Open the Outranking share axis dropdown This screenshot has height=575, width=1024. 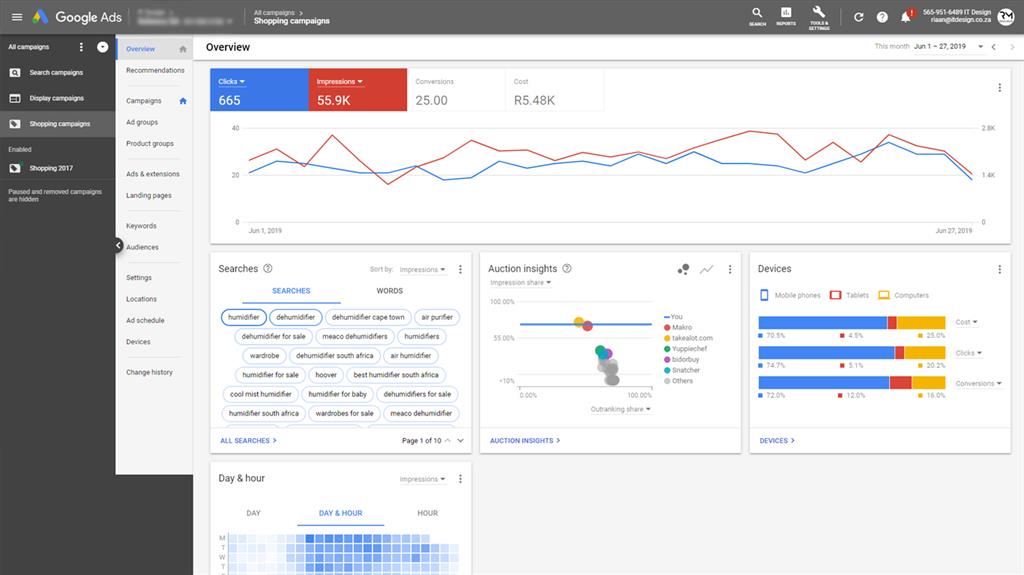pos(620,409)
